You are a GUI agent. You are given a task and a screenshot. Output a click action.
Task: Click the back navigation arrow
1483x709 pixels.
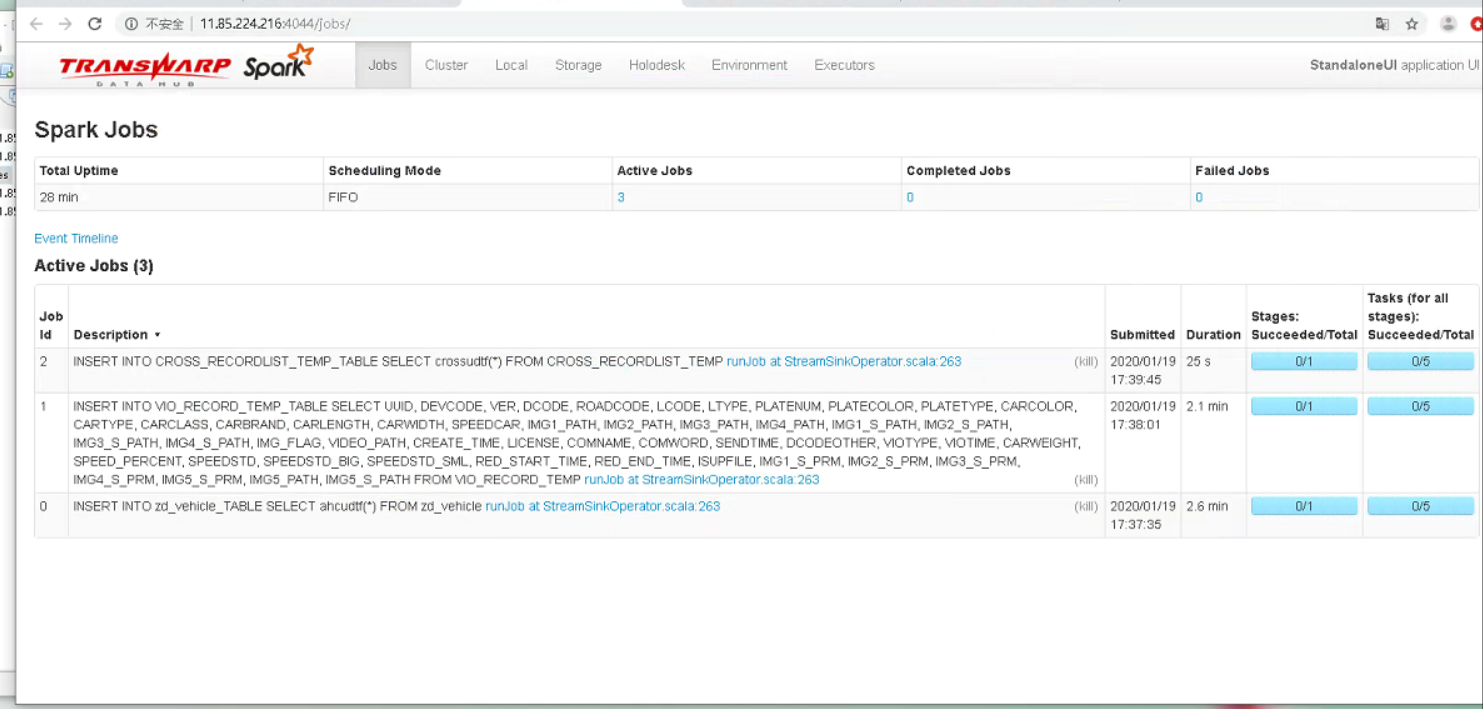click(35, 22)
